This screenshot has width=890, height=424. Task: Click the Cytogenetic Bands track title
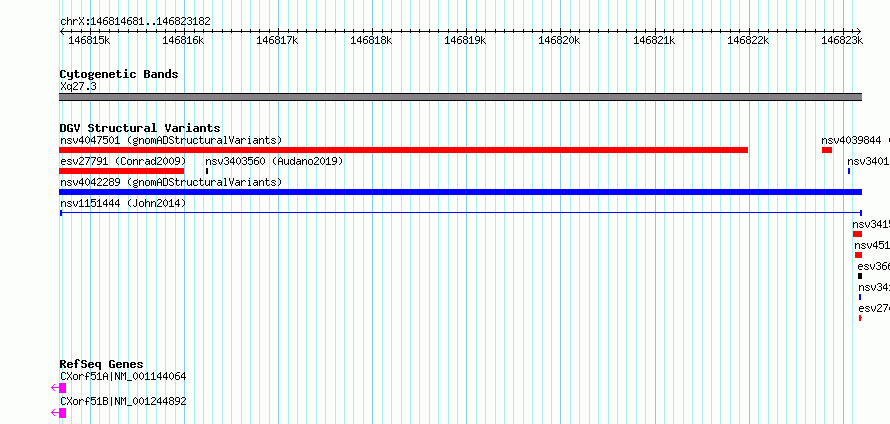119,74
